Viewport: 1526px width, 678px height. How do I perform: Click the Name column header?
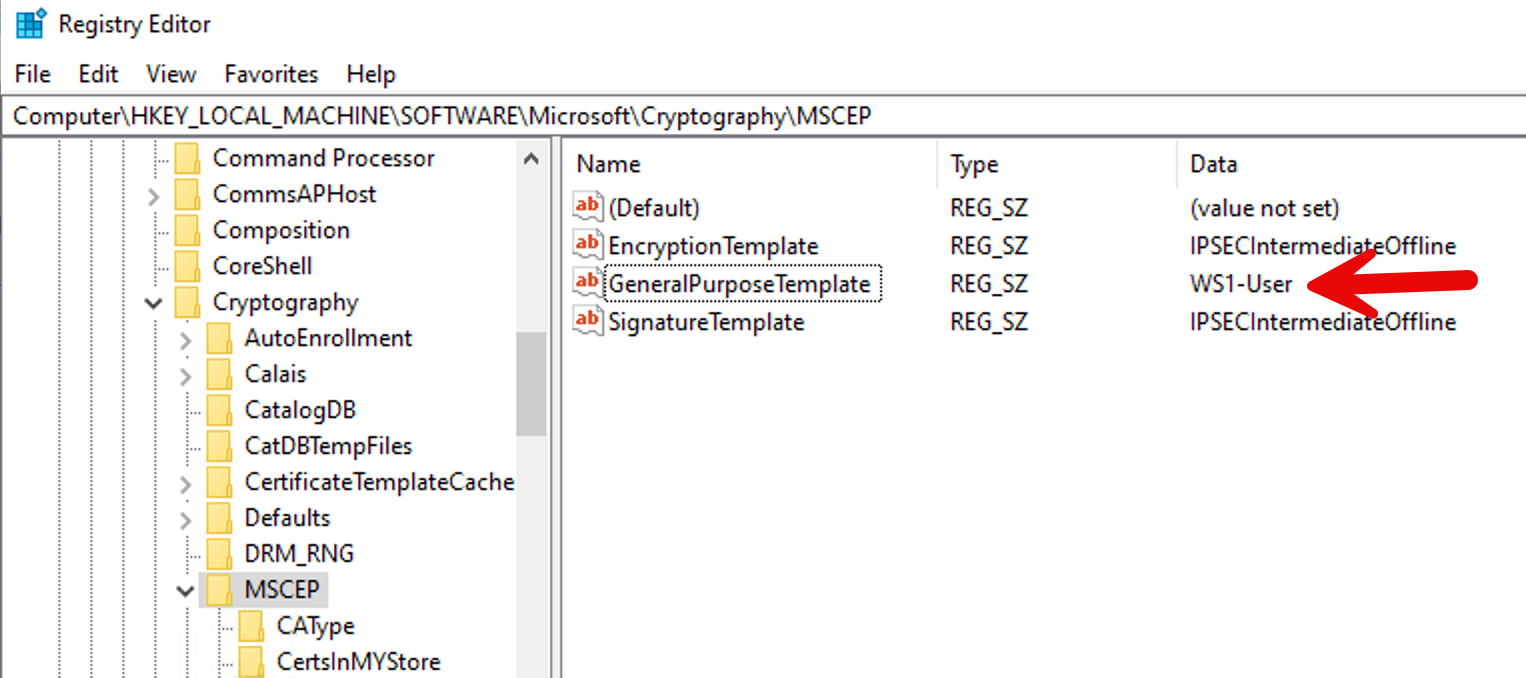[608, 165]
